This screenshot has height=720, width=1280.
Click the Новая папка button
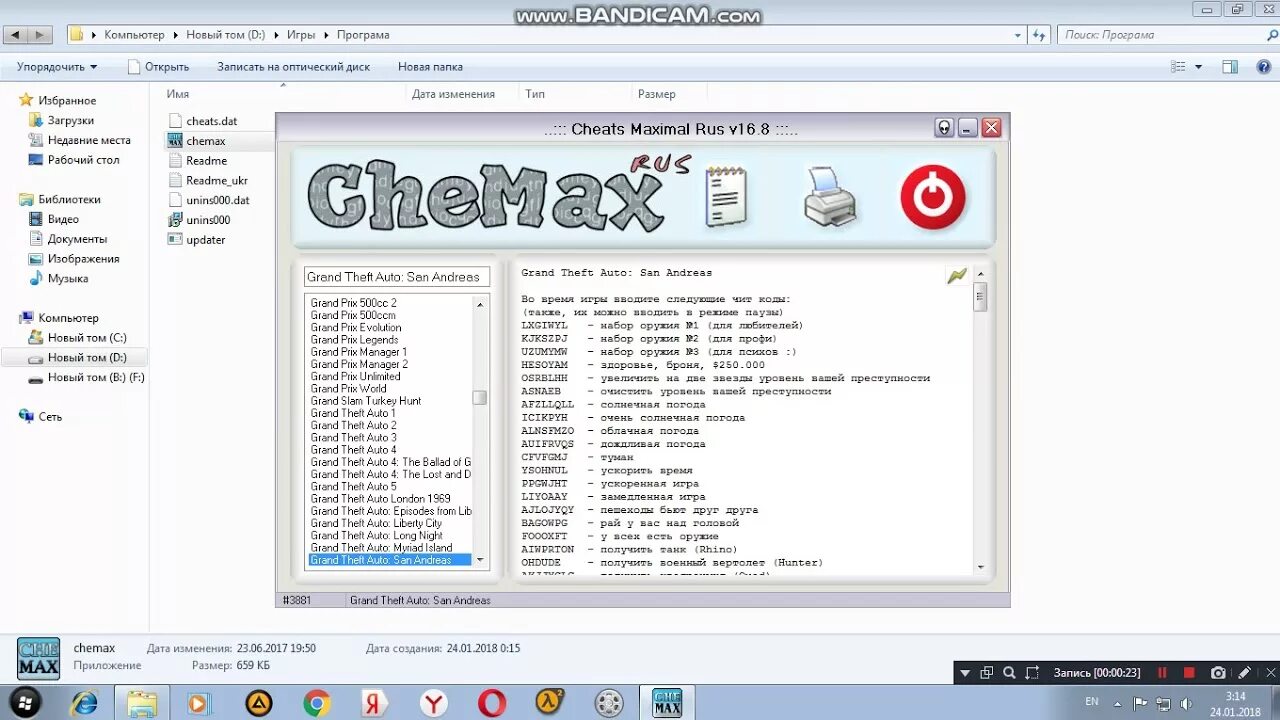430,67
